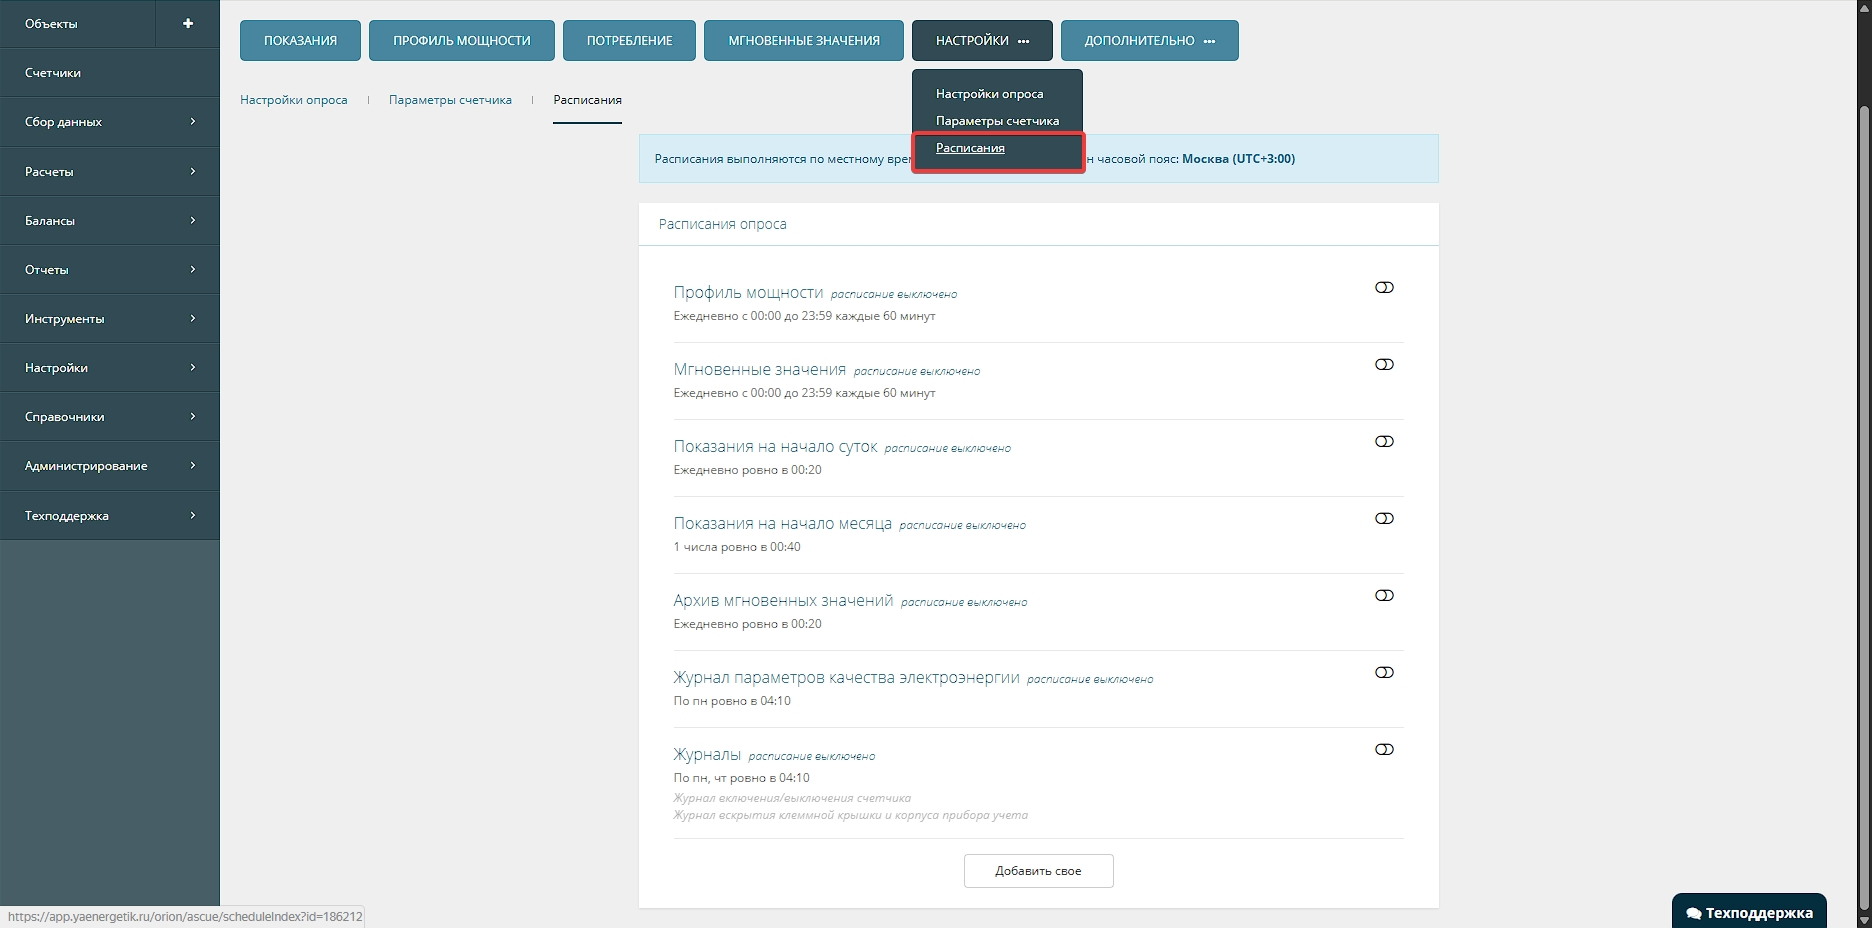Open the Показания на начало суток schedule link
Image resolution: width=1872 pixels, height=928 pixels.
tap(775, 447)
